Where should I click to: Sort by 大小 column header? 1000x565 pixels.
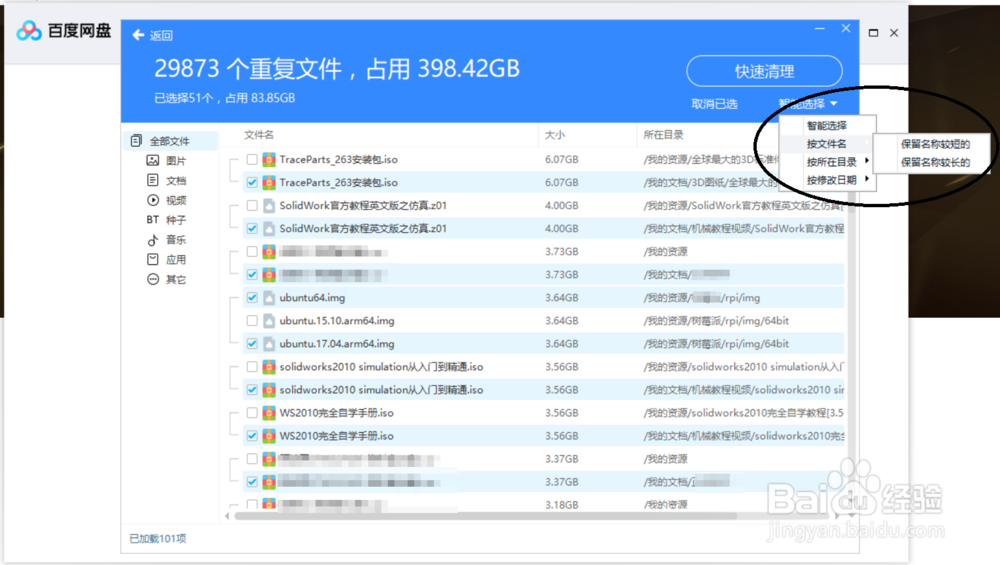[x=555, y=135]
